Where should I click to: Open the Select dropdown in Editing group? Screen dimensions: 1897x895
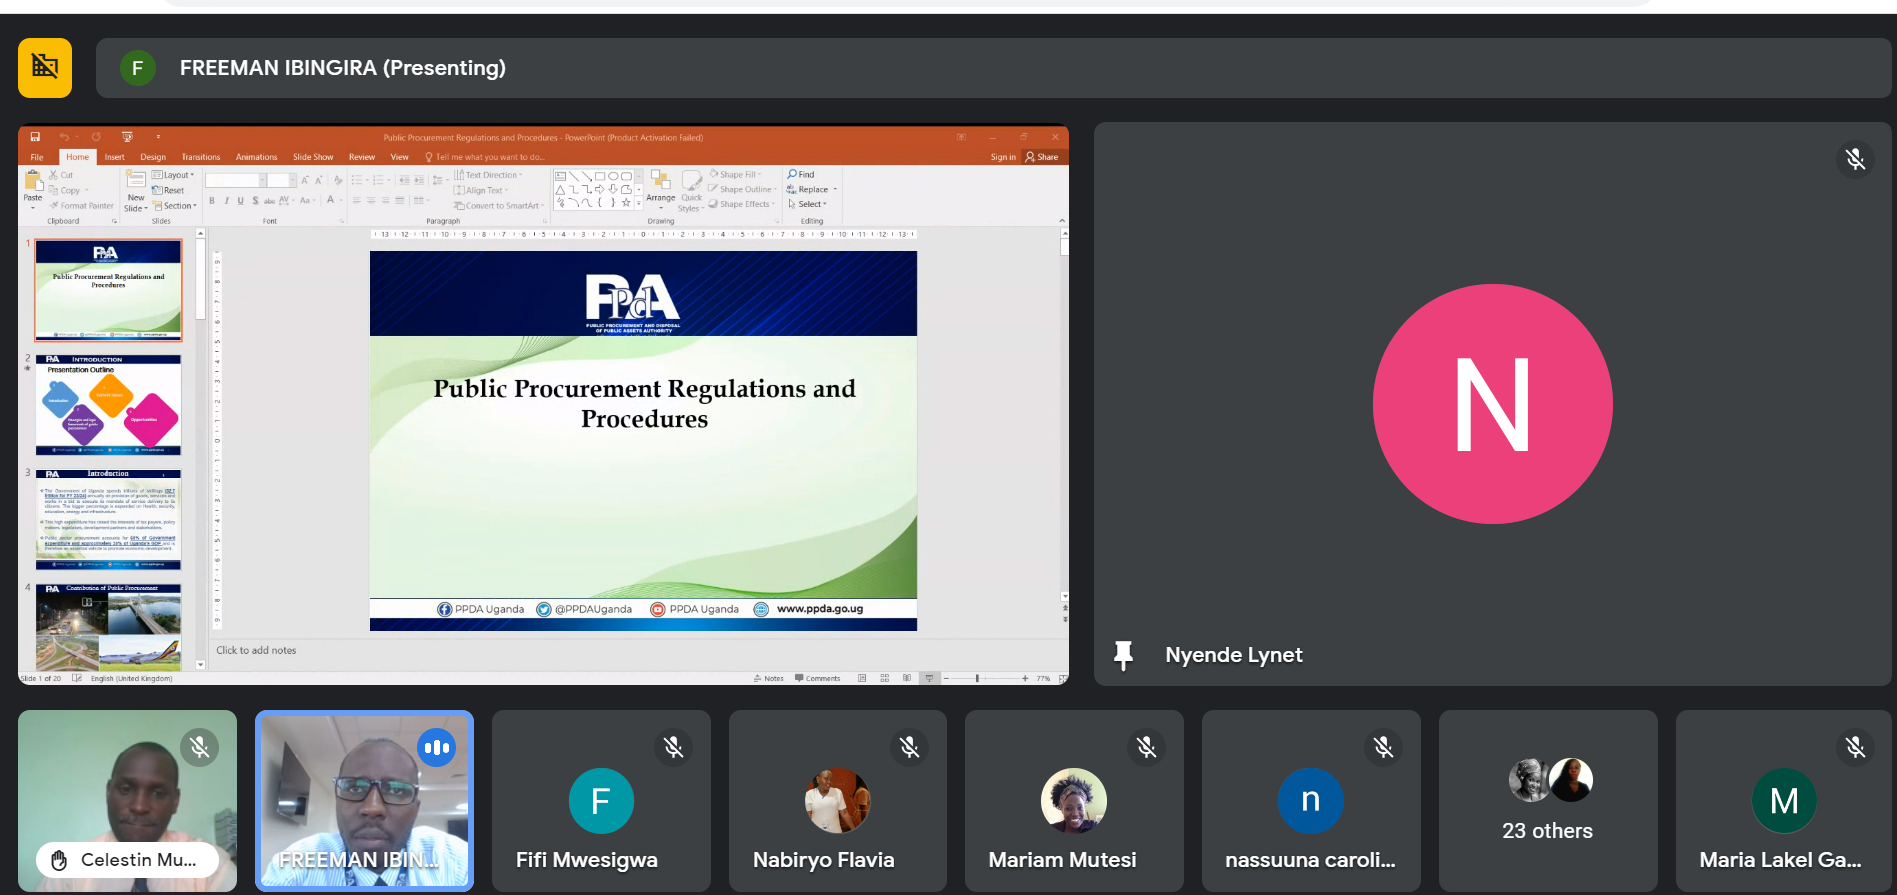[x=807, y=204]
